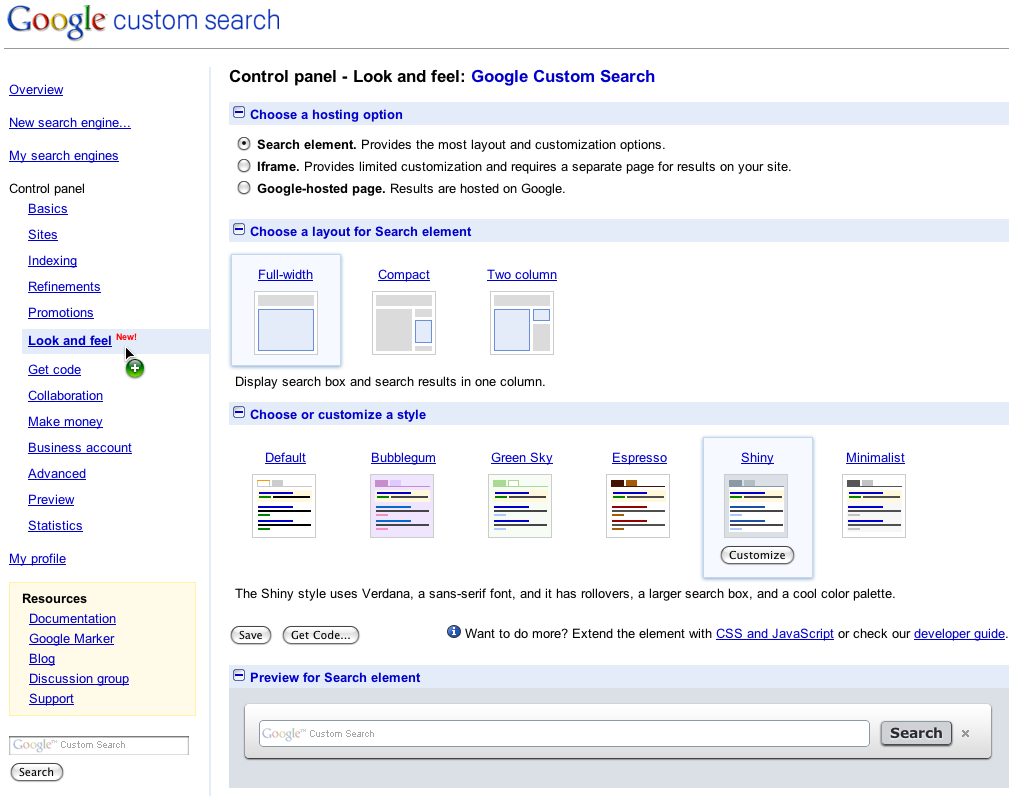
Task: Open Business account page
Action: pyautogui.click(x=79, y=448)
